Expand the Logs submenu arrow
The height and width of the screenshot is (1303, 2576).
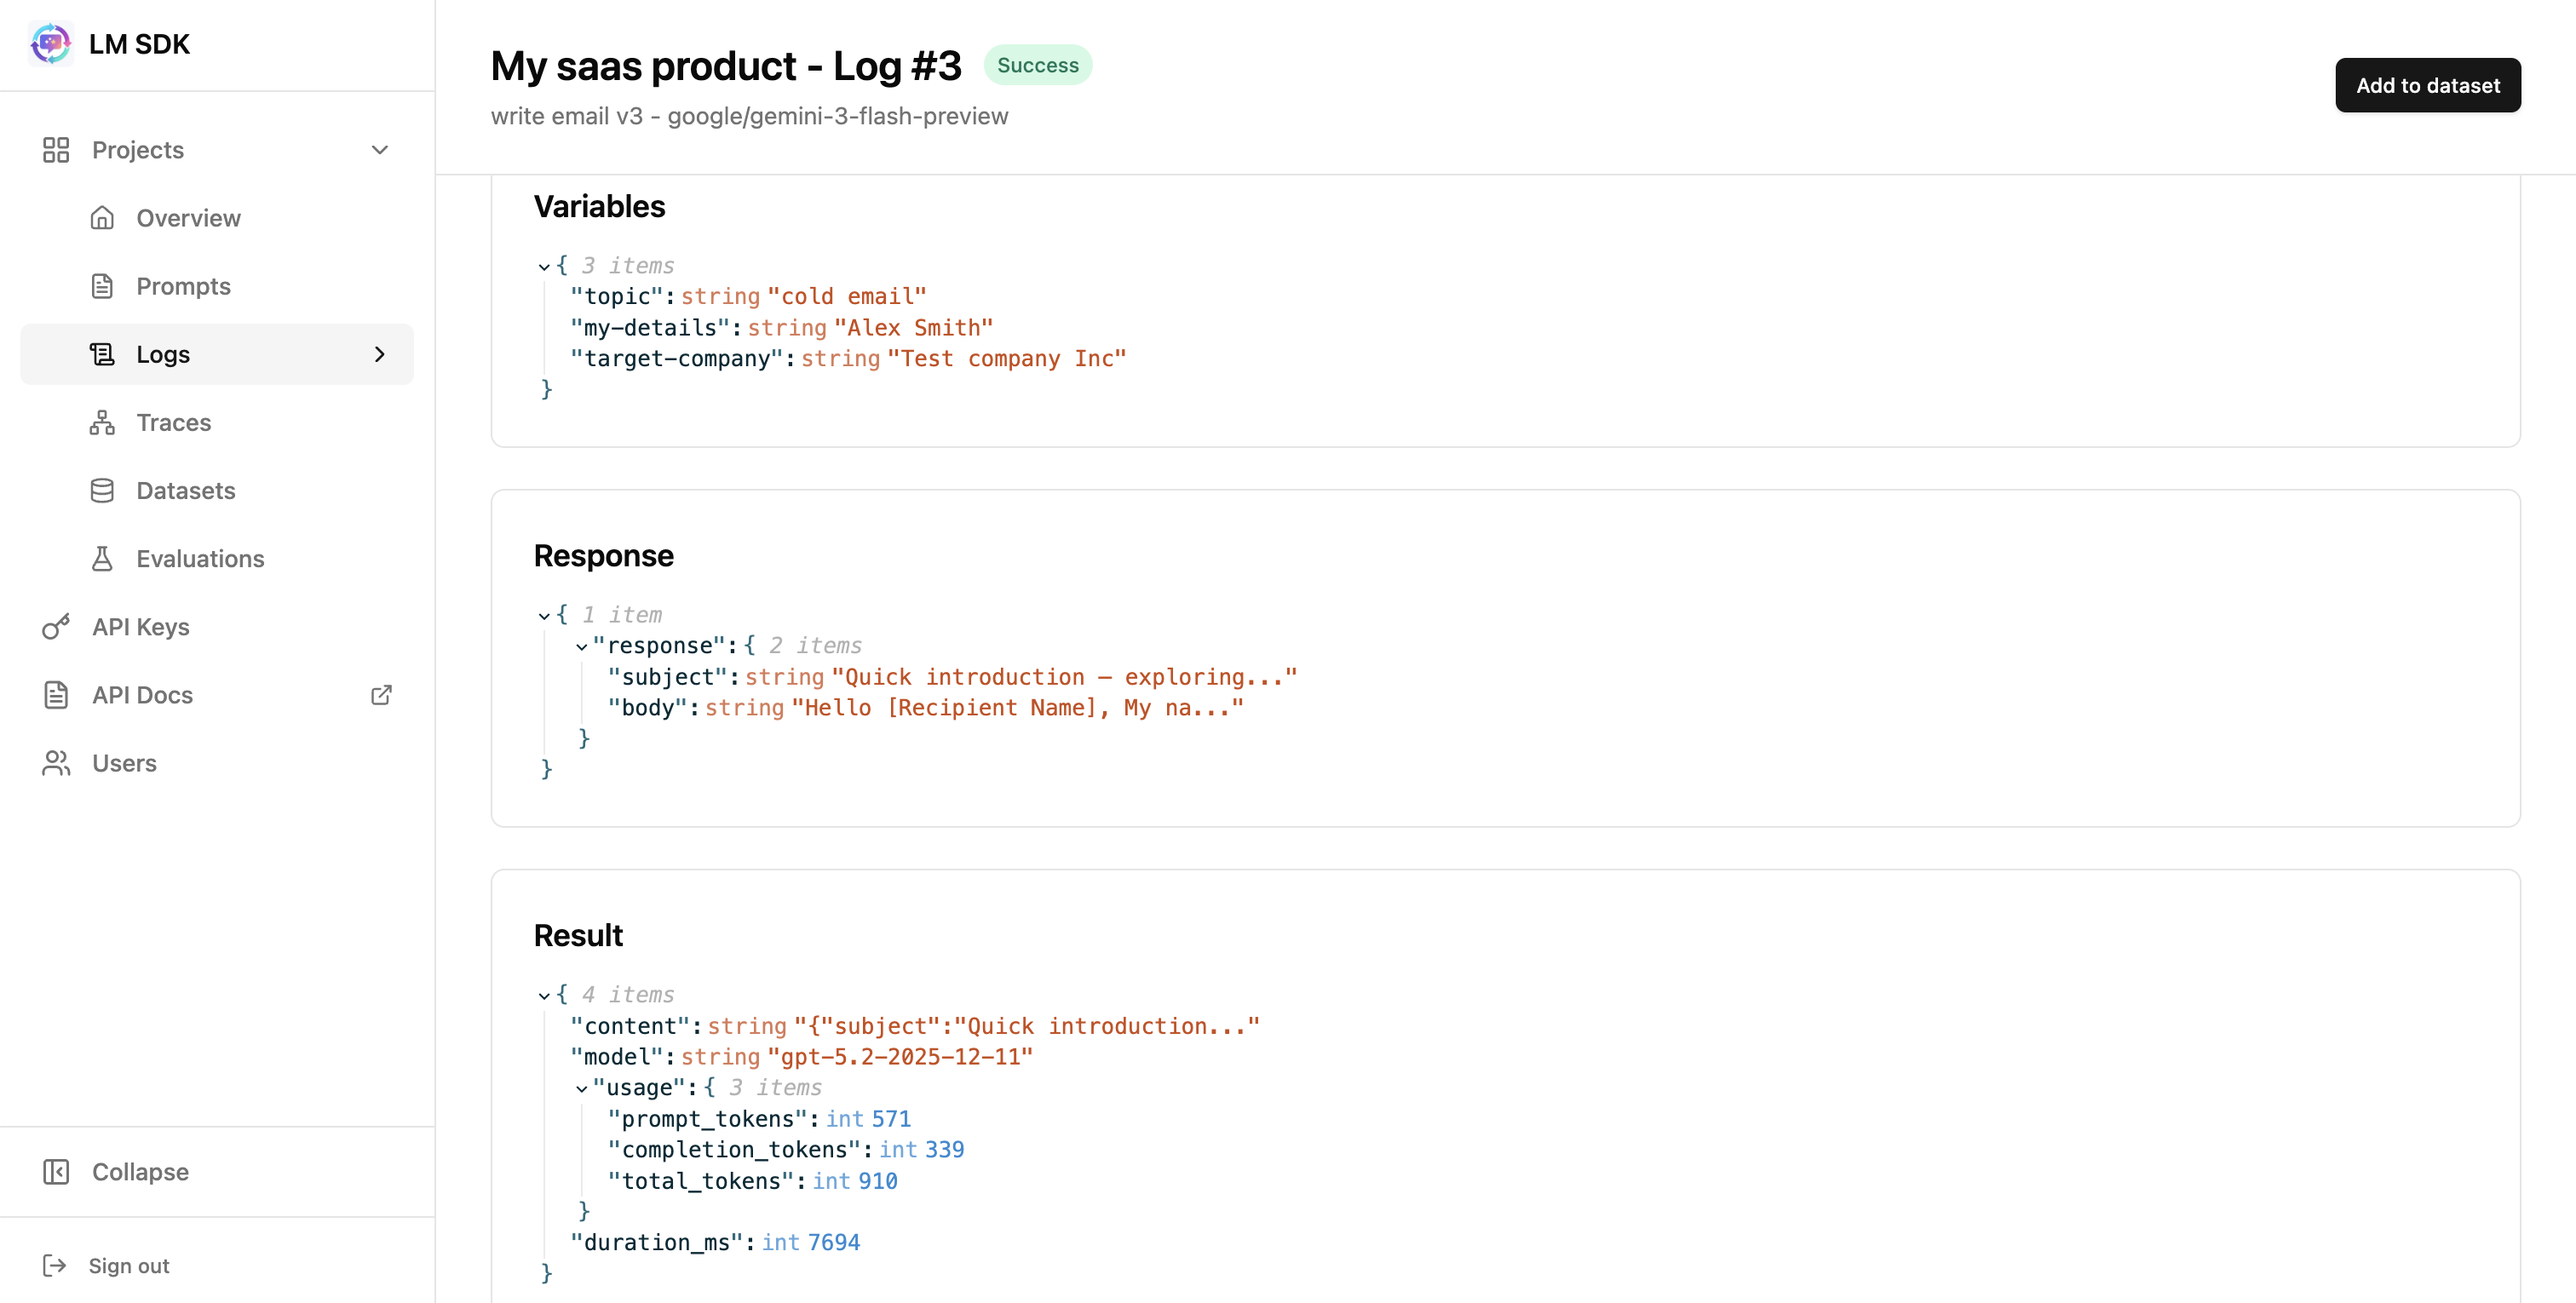pos(380,354)
